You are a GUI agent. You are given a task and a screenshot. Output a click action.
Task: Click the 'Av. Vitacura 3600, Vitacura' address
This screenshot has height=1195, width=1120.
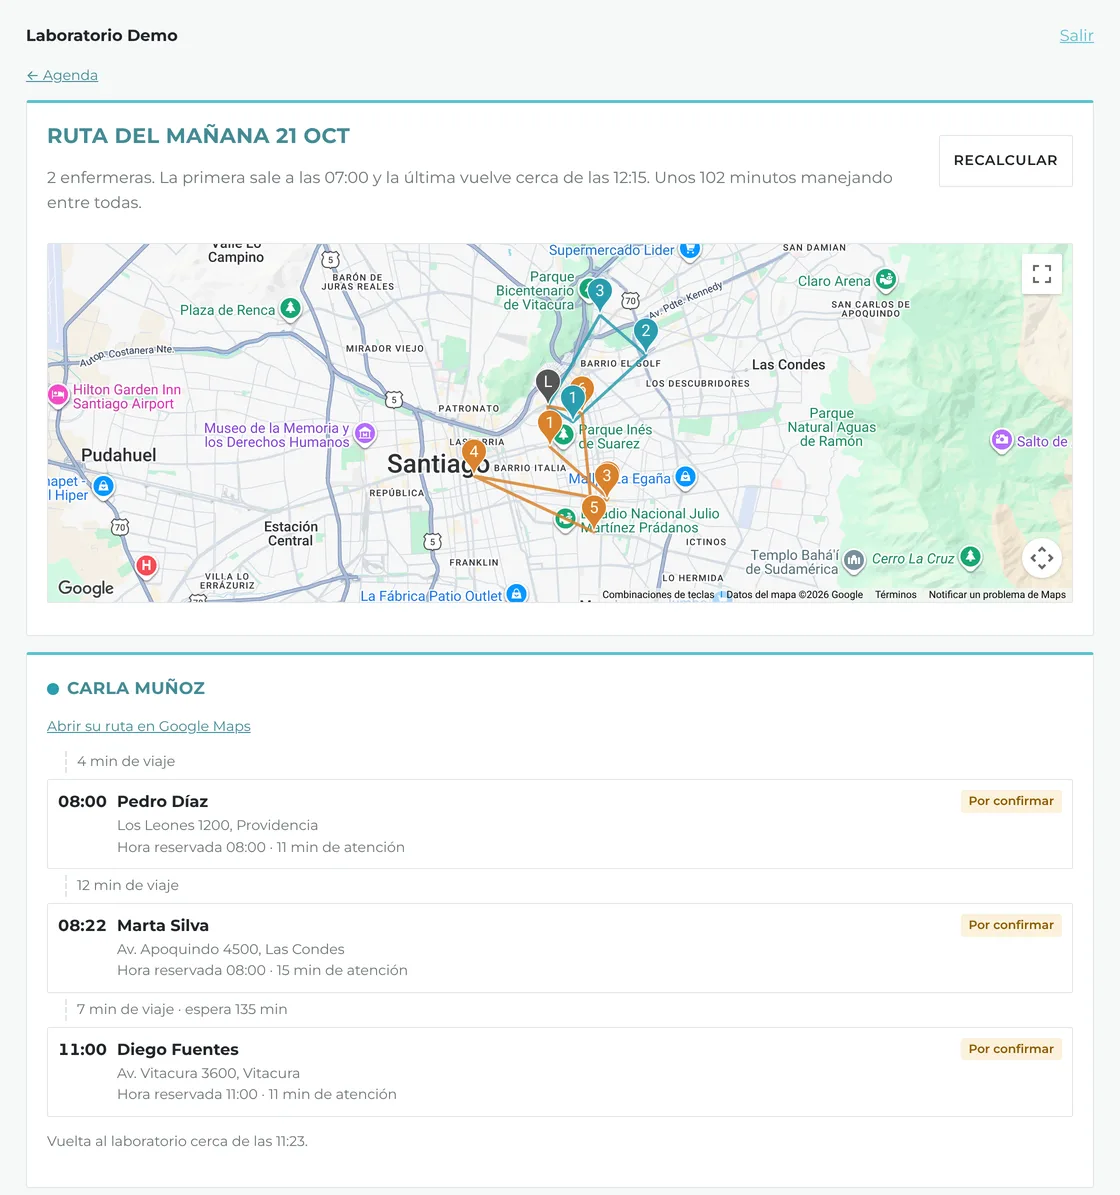[x=209, y=1073]
